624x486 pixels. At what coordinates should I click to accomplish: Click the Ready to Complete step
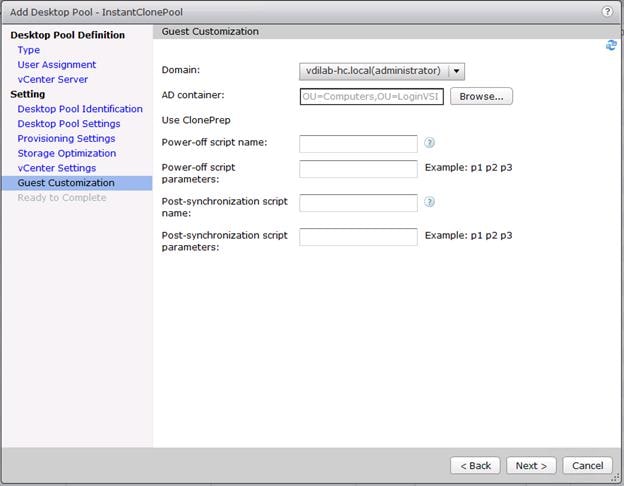(62, 197)
